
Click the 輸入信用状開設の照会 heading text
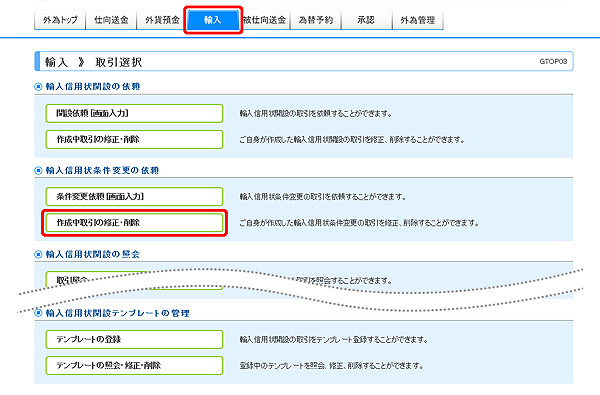(x=93, y=254)
